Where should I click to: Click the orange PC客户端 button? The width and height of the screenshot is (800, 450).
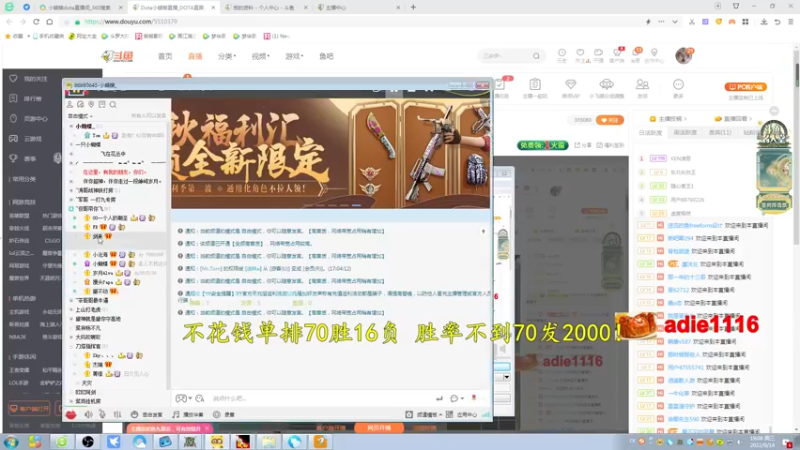click(x=745, y=87)
